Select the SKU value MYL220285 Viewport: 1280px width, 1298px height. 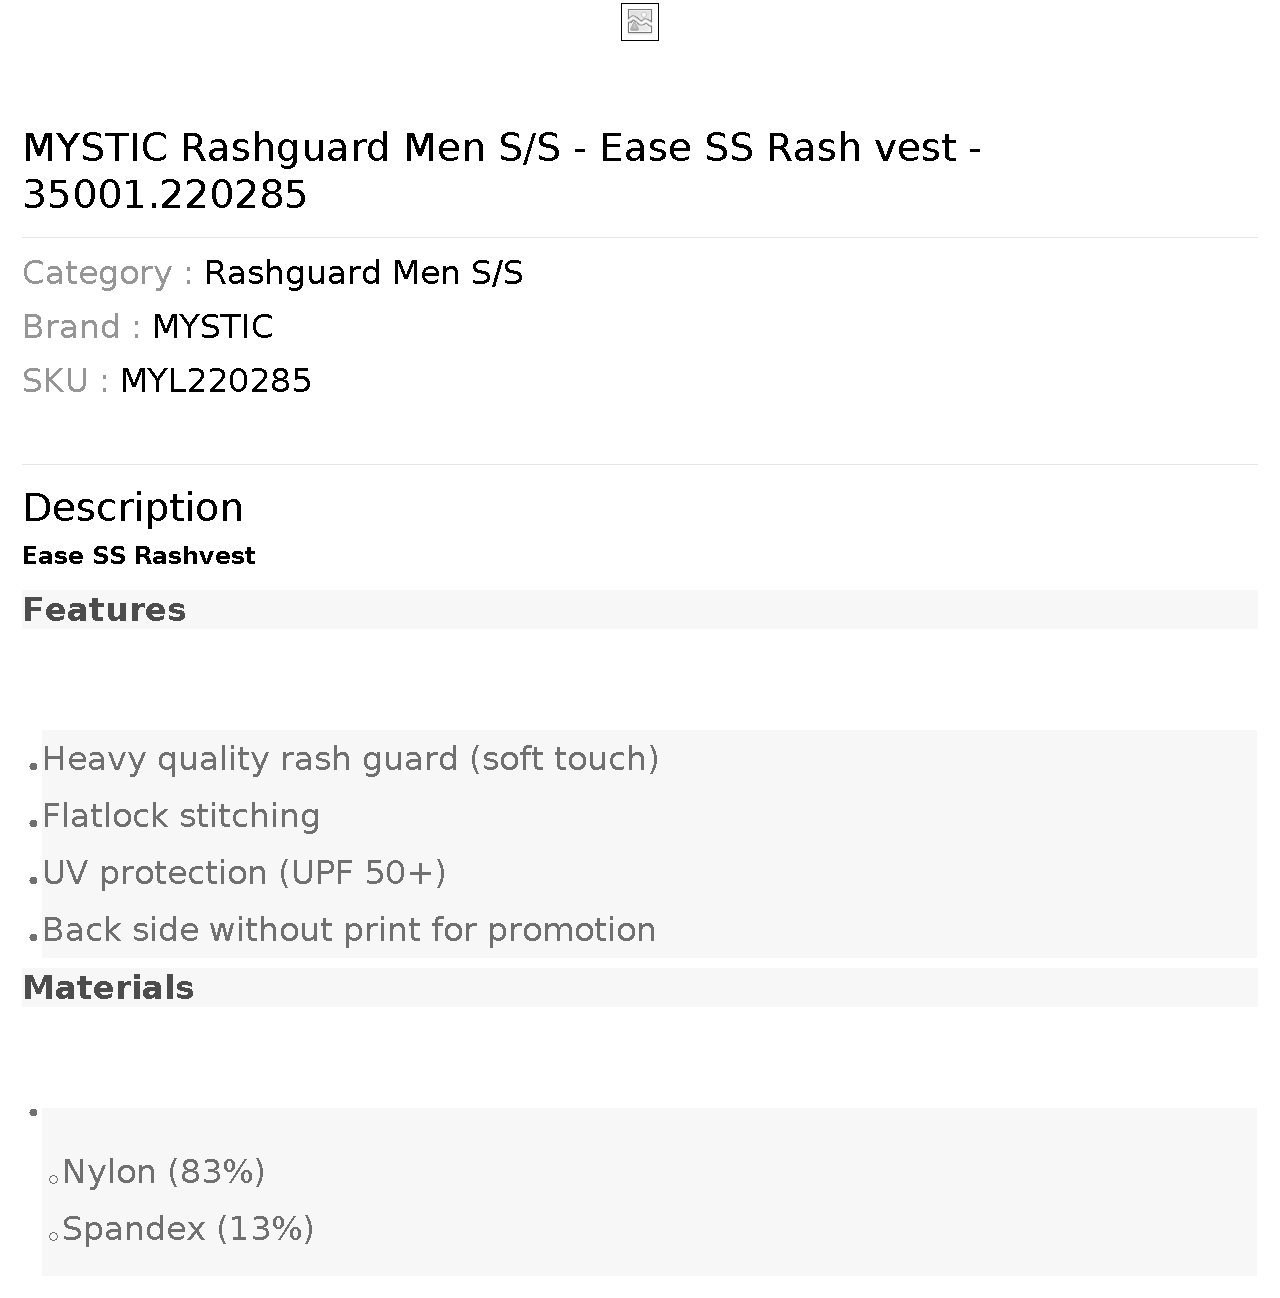coord(216,381)
